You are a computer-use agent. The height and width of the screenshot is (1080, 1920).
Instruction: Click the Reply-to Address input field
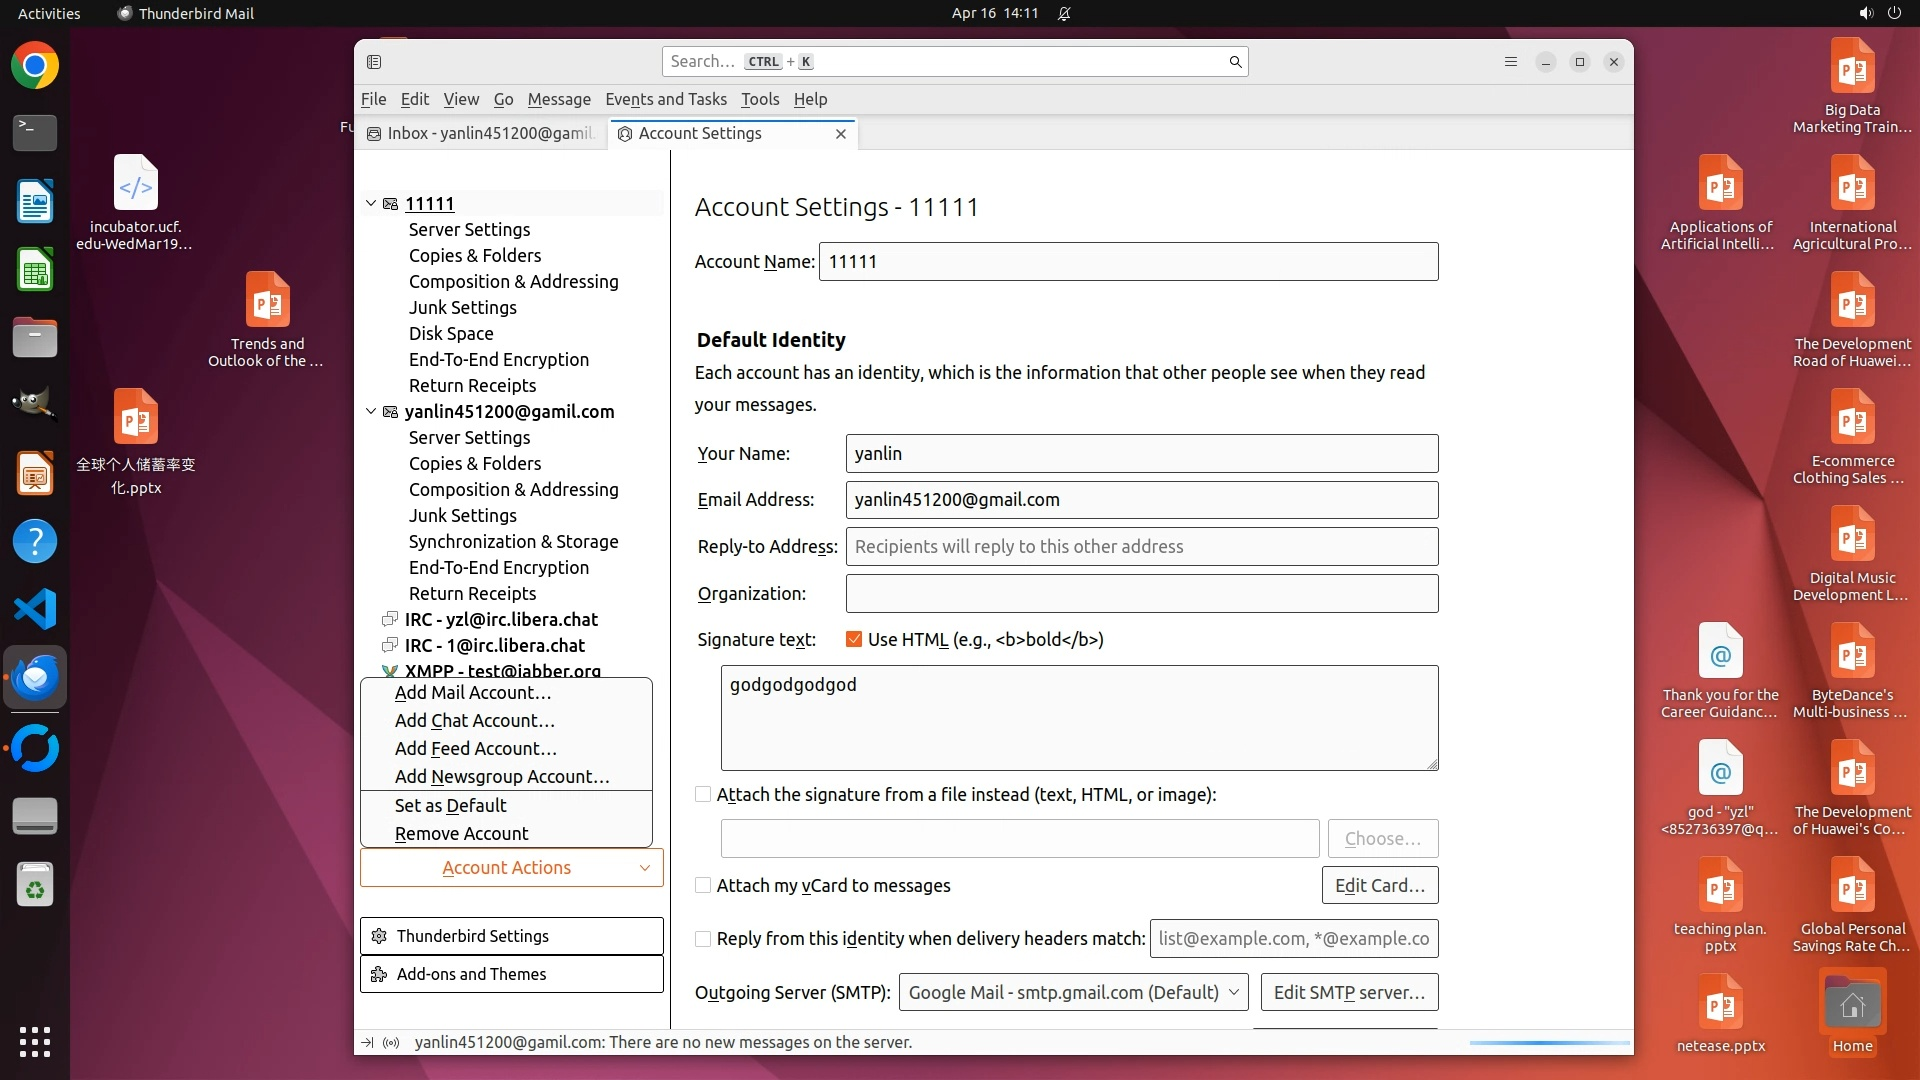[x=1141, y=546]
